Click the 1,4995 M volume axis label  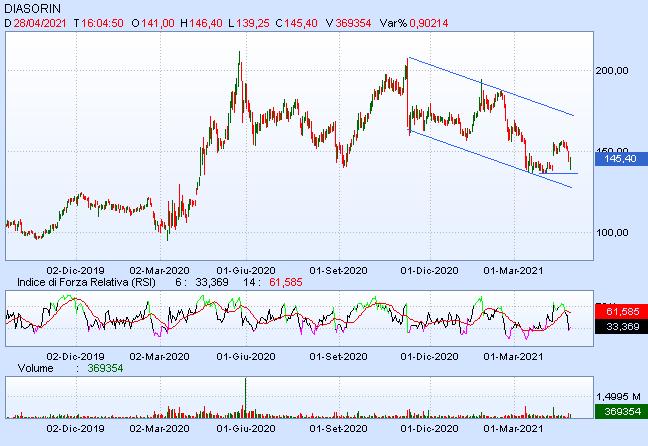click(x=618, y=397)
